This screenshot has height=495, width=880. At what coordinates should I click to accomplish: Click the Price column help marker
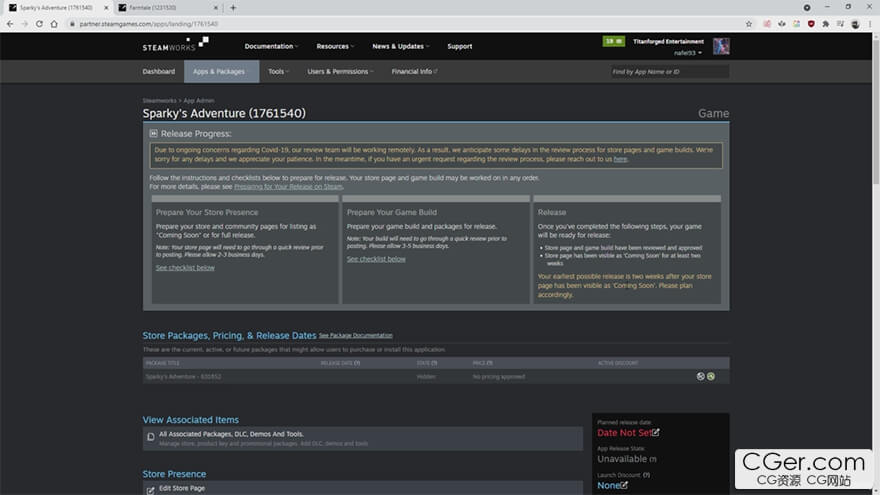[x=489, y=363]
